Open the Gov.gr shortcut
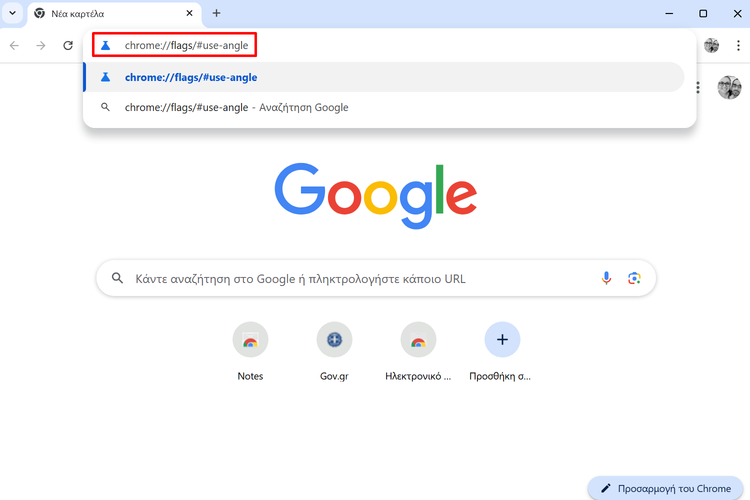 [x=334, y=352]
